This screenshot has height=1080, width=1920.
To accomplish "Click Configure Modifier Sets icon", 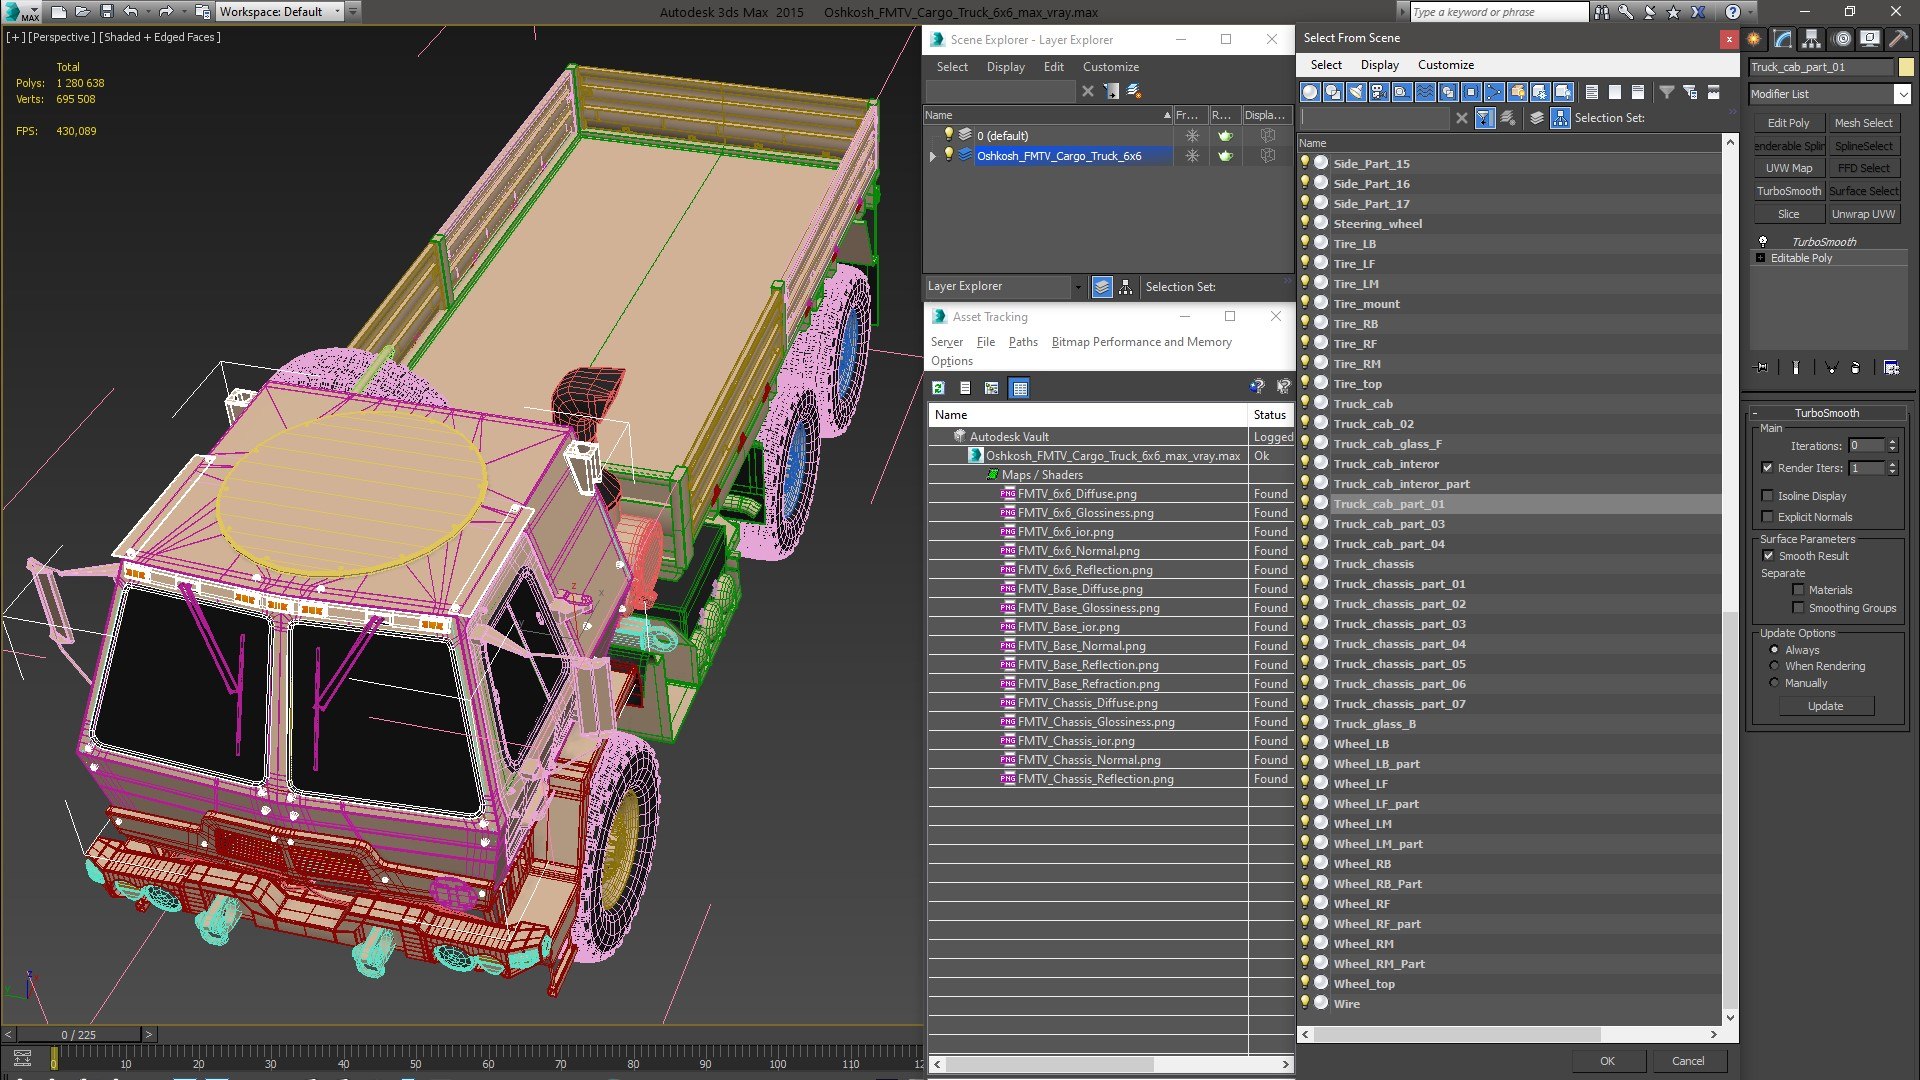I will tap(1891, 368).
